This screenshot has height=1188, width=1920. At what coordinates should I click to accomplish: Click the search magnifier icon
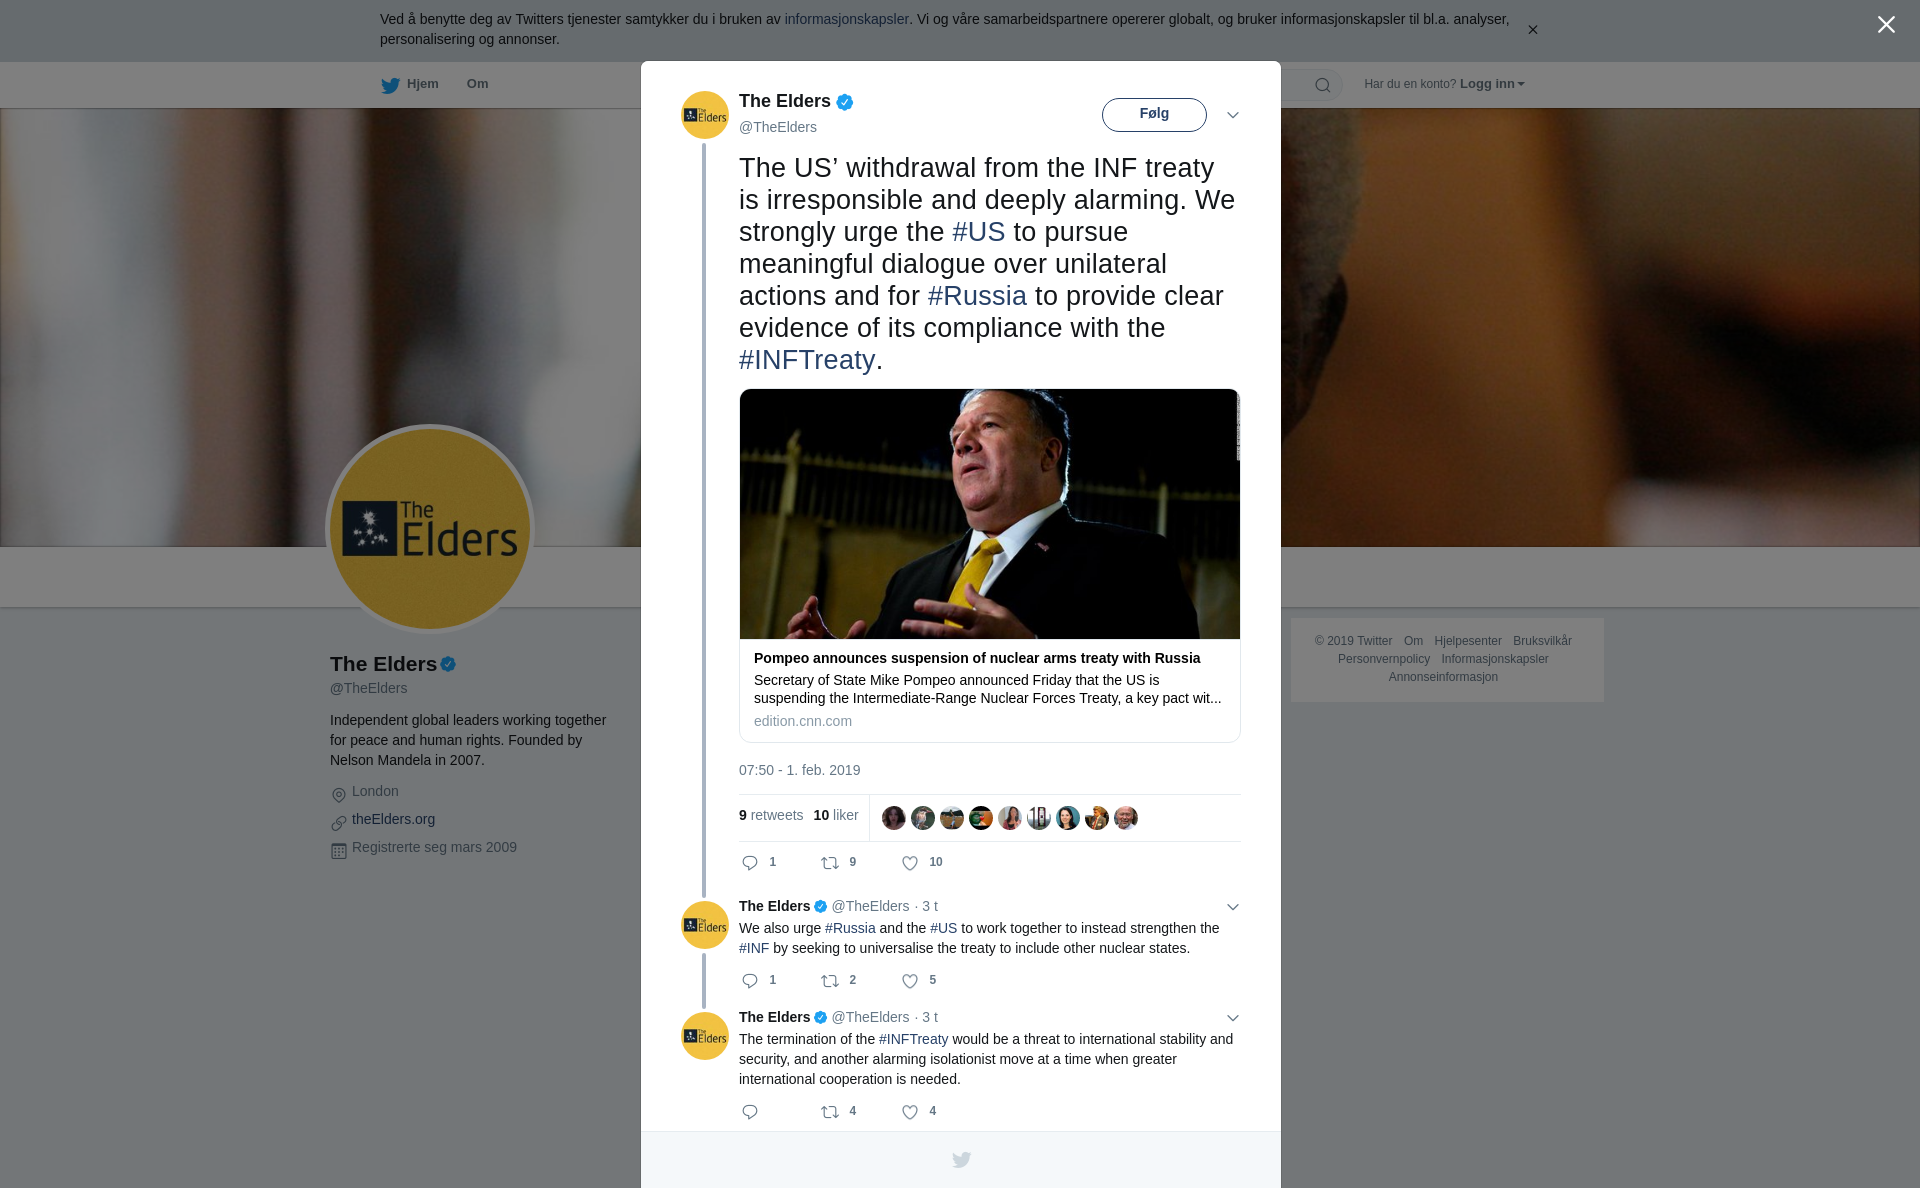[x=1323, y=85]
